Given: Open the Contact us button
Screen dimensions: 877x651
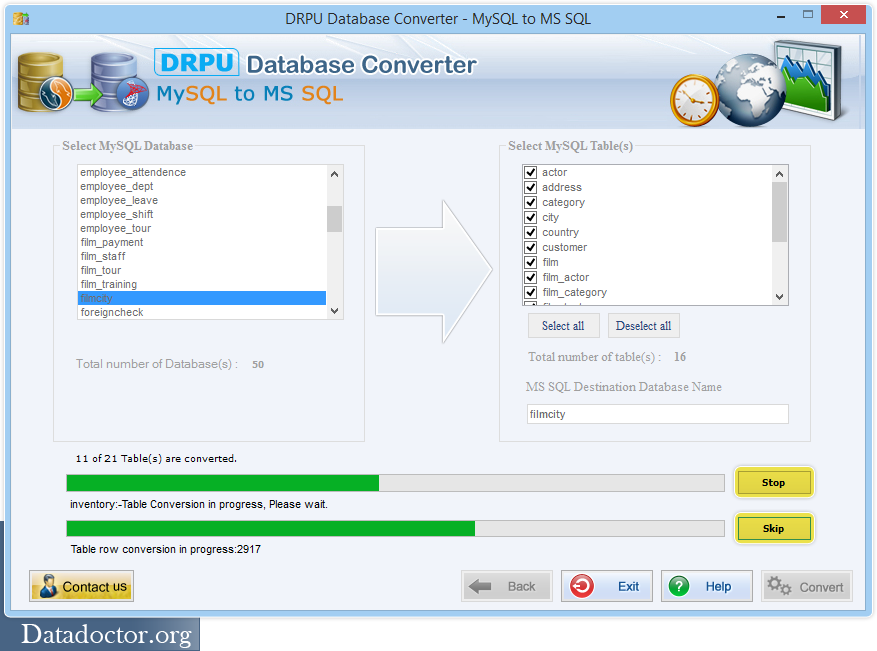Looking at the screenshot, I should pos(82,586).
